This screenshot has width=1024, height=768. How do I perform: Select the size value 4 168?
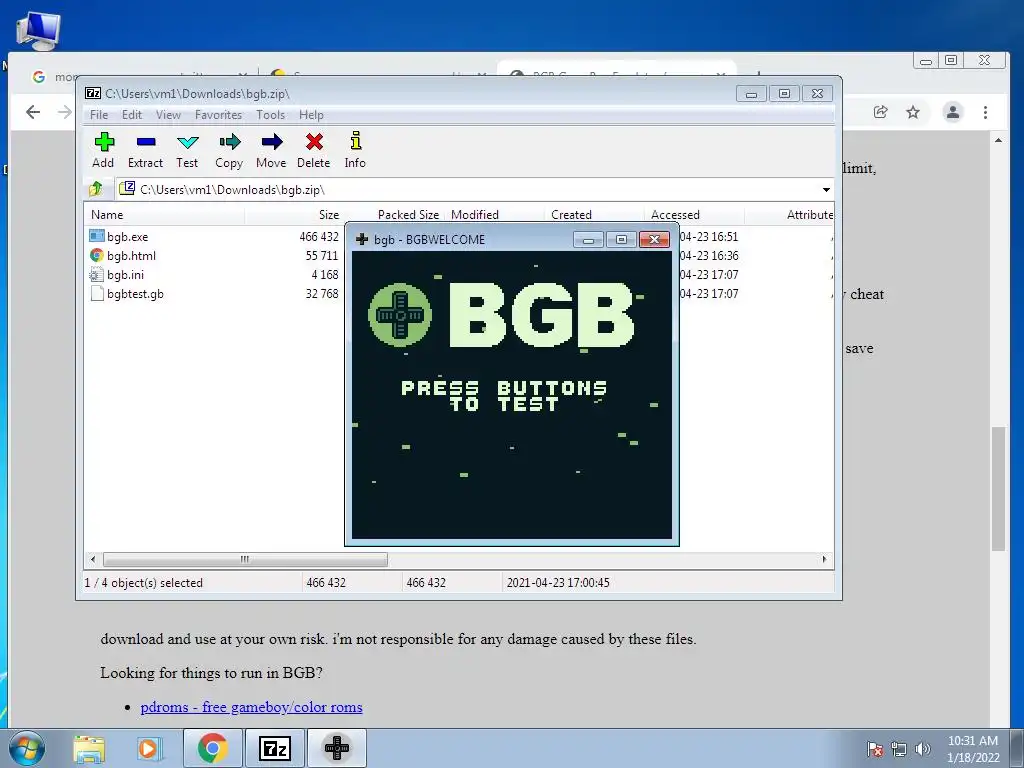coord(325,274)
